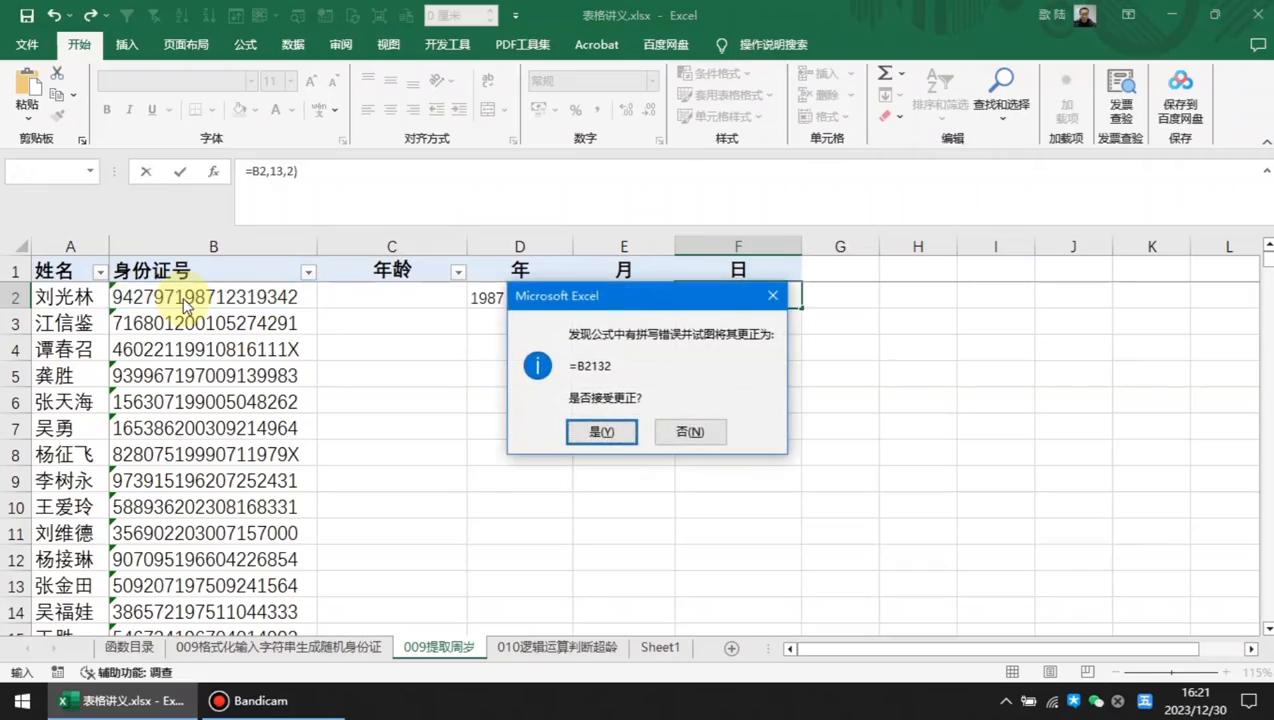Screen dimensions: 1274x720
Task: Switch to the 010逻辑运算判断超龄 sheet
Action: click(556, 647)
